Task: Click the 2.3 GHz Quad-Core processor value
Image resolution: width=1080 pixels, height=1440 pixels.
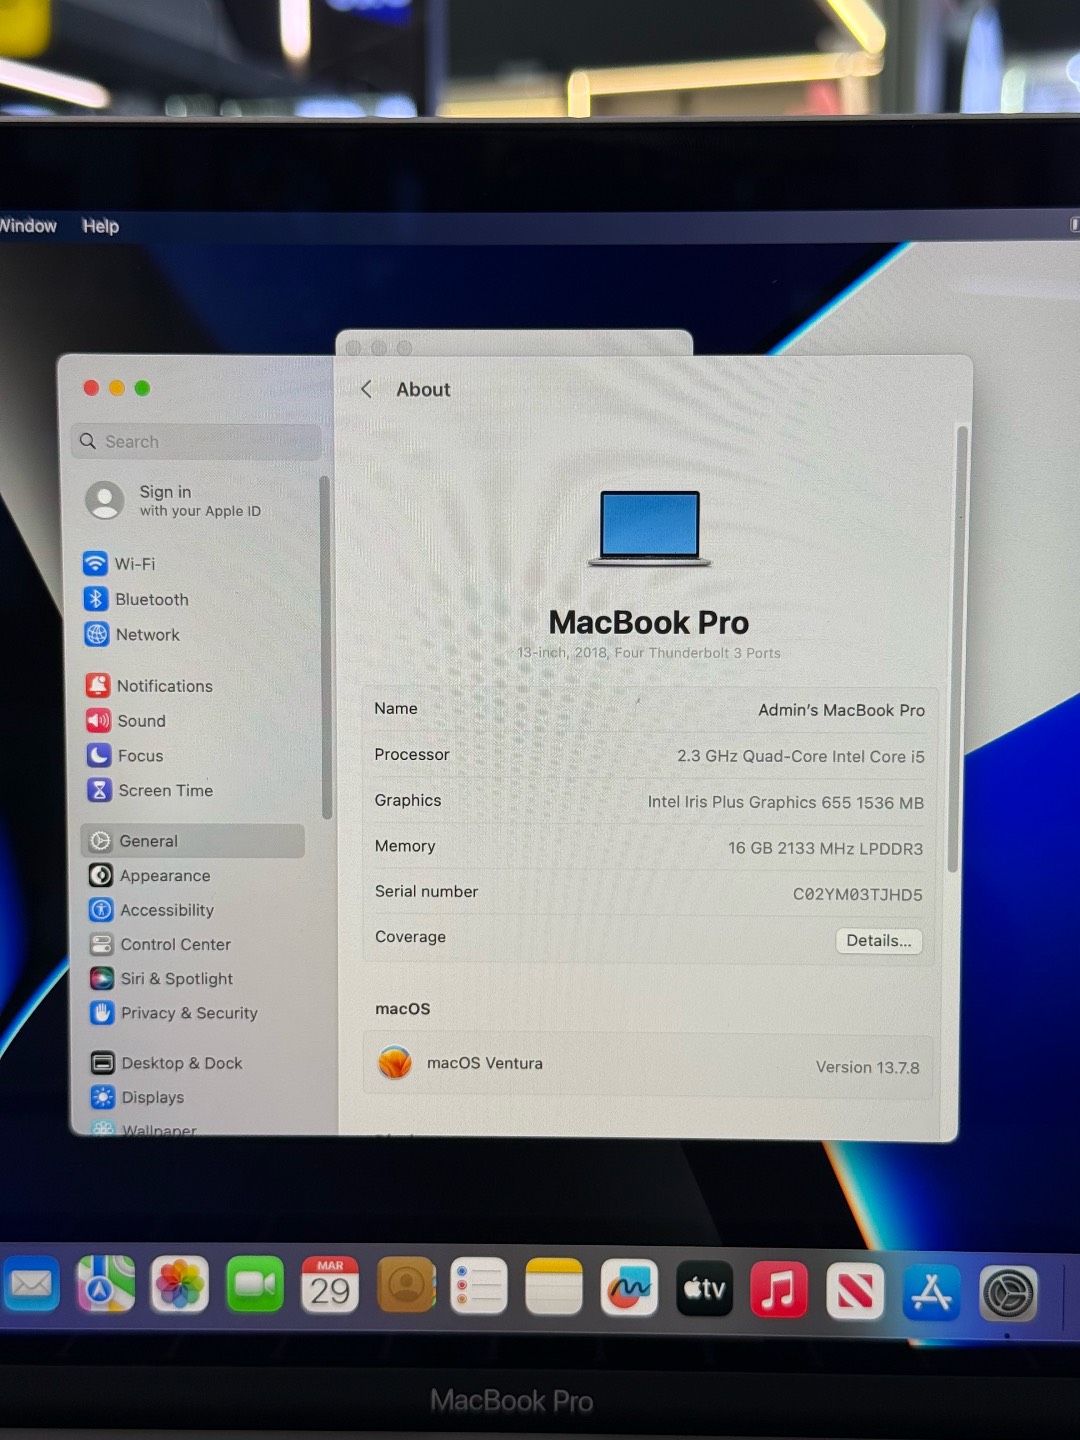Action: click(x=800, y=757)
